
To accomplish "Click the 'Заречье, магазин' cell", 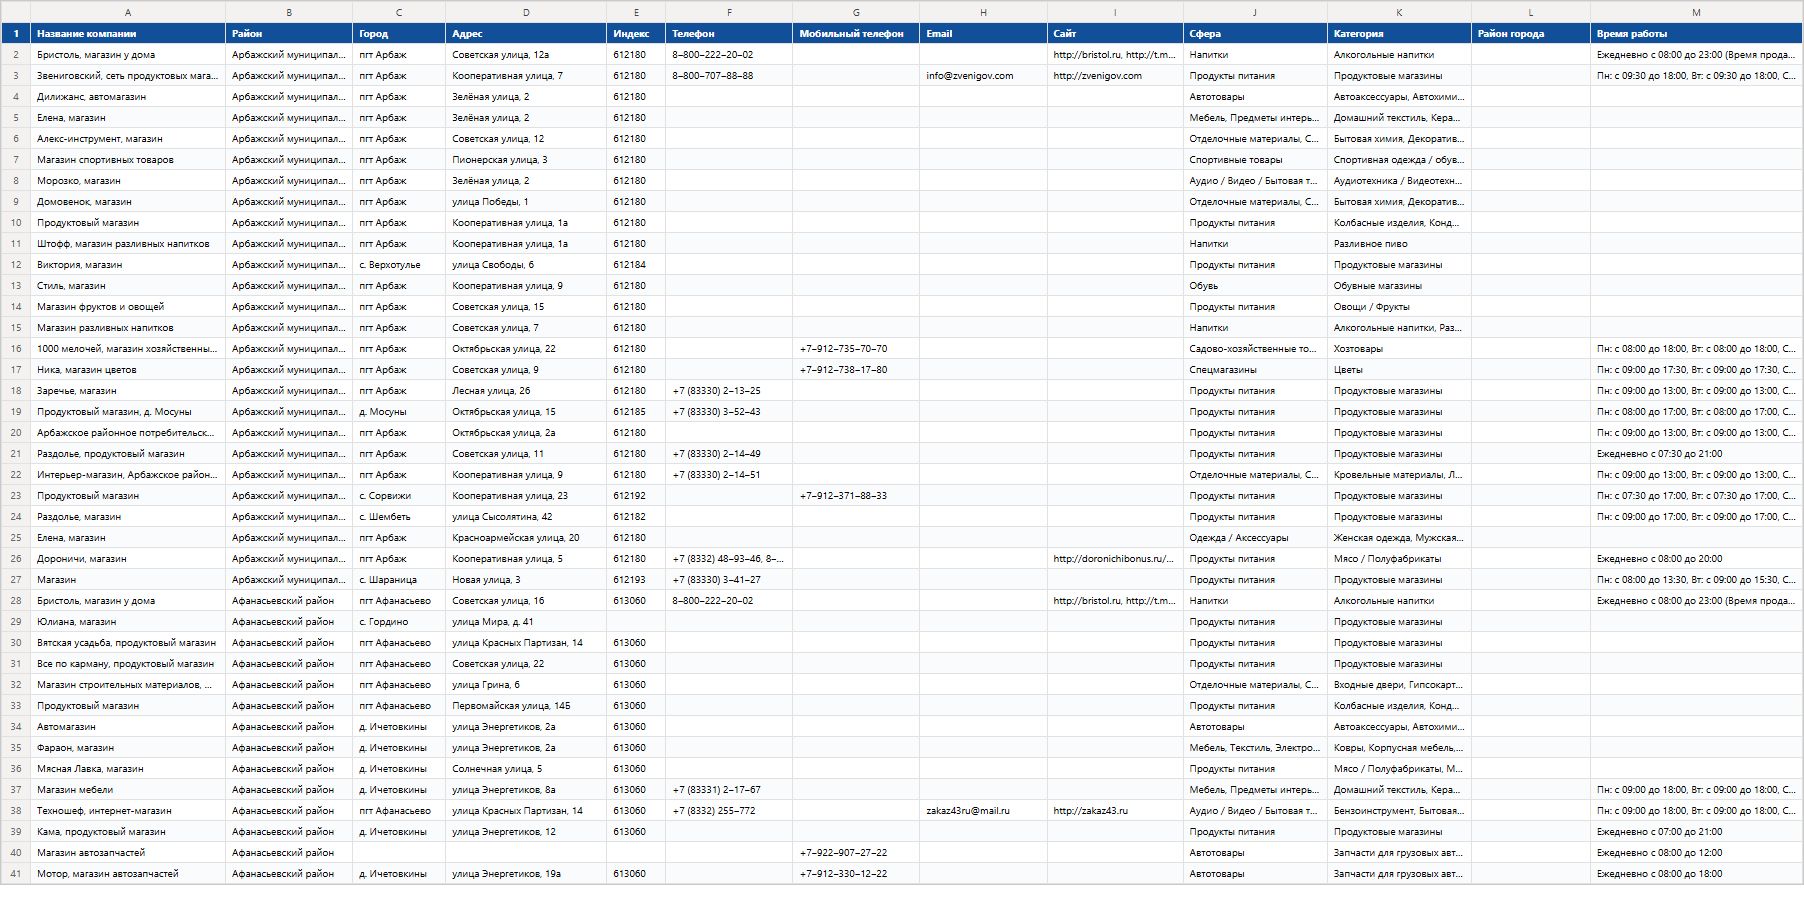I will [128, 391].
